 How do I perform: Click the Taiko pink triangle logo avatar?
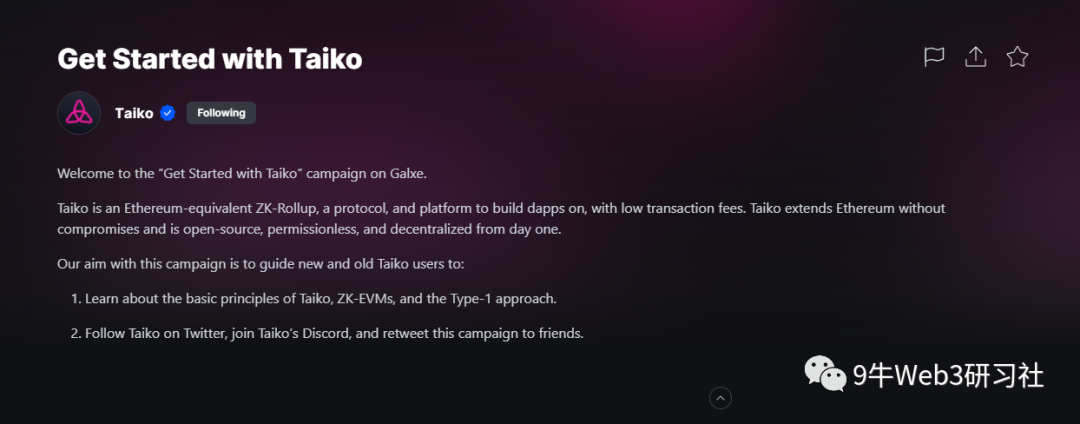coord(78,113)
